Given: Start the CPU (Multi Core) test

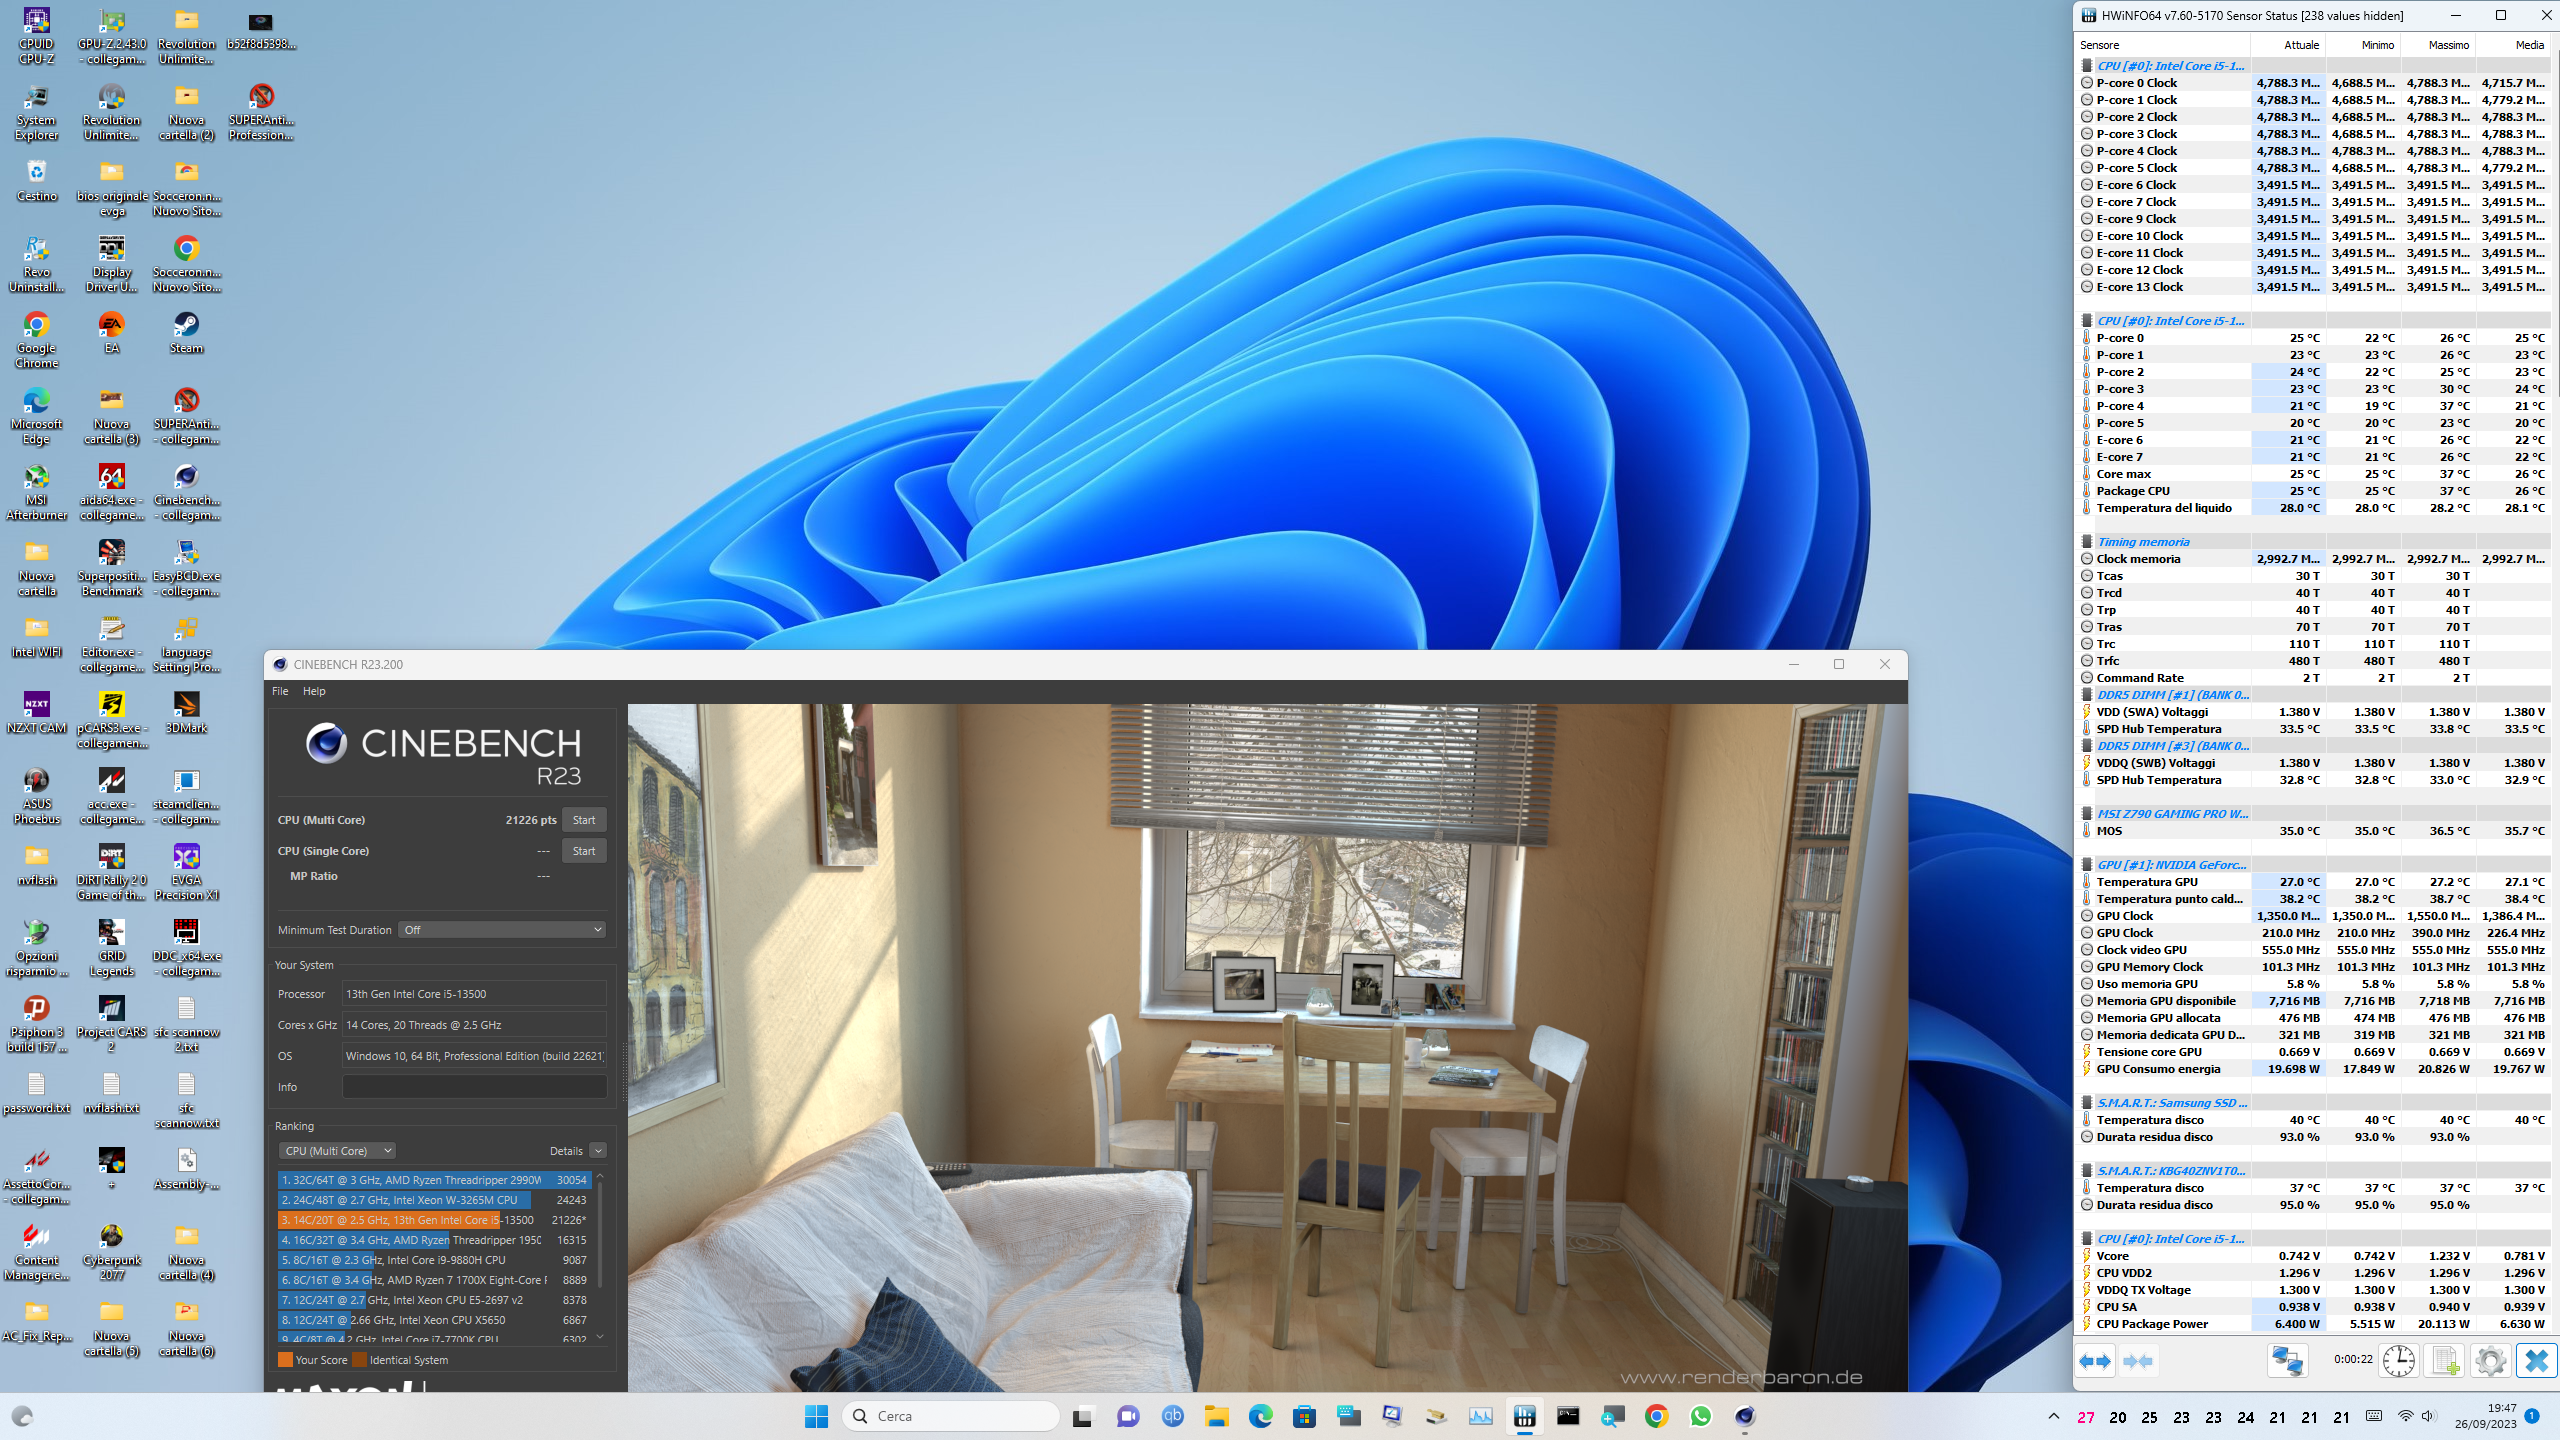Looking at the screenshot, I should [583, 820].
